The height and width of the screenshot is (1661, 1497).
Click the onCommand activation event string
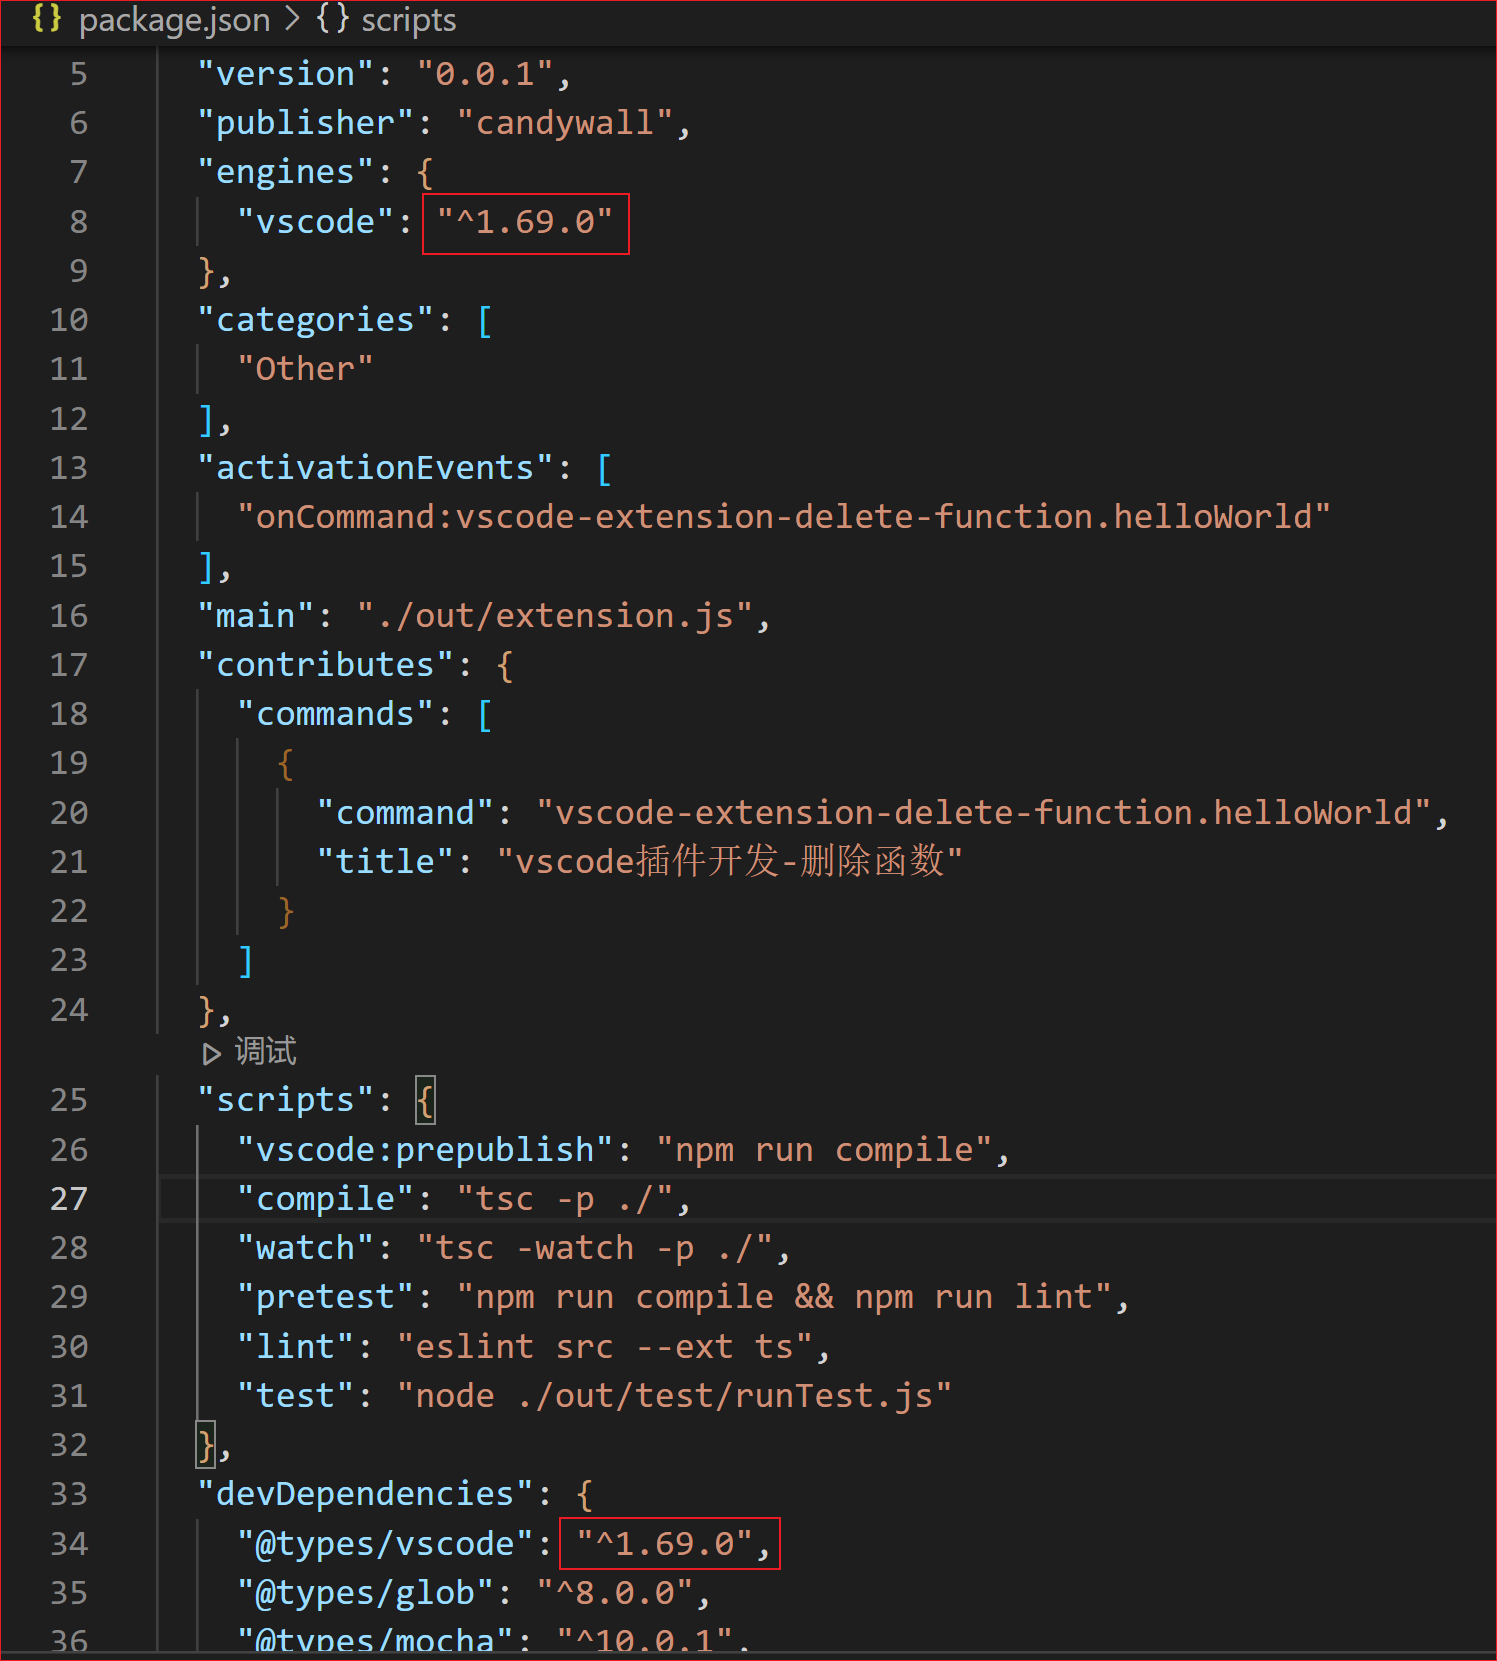pos(784,517)
